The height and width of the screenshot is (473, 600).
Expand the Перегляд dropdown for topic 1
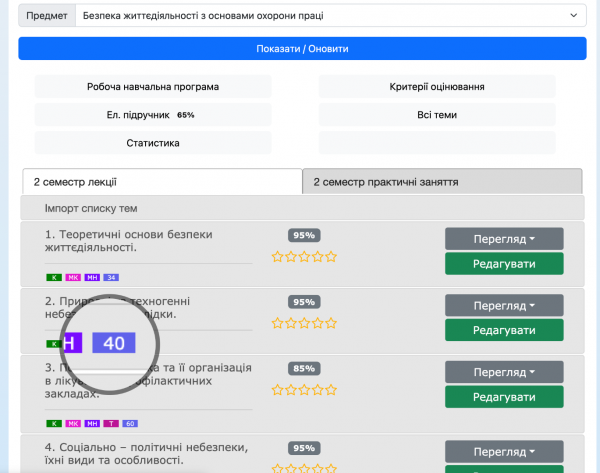[x=504, y=239]
